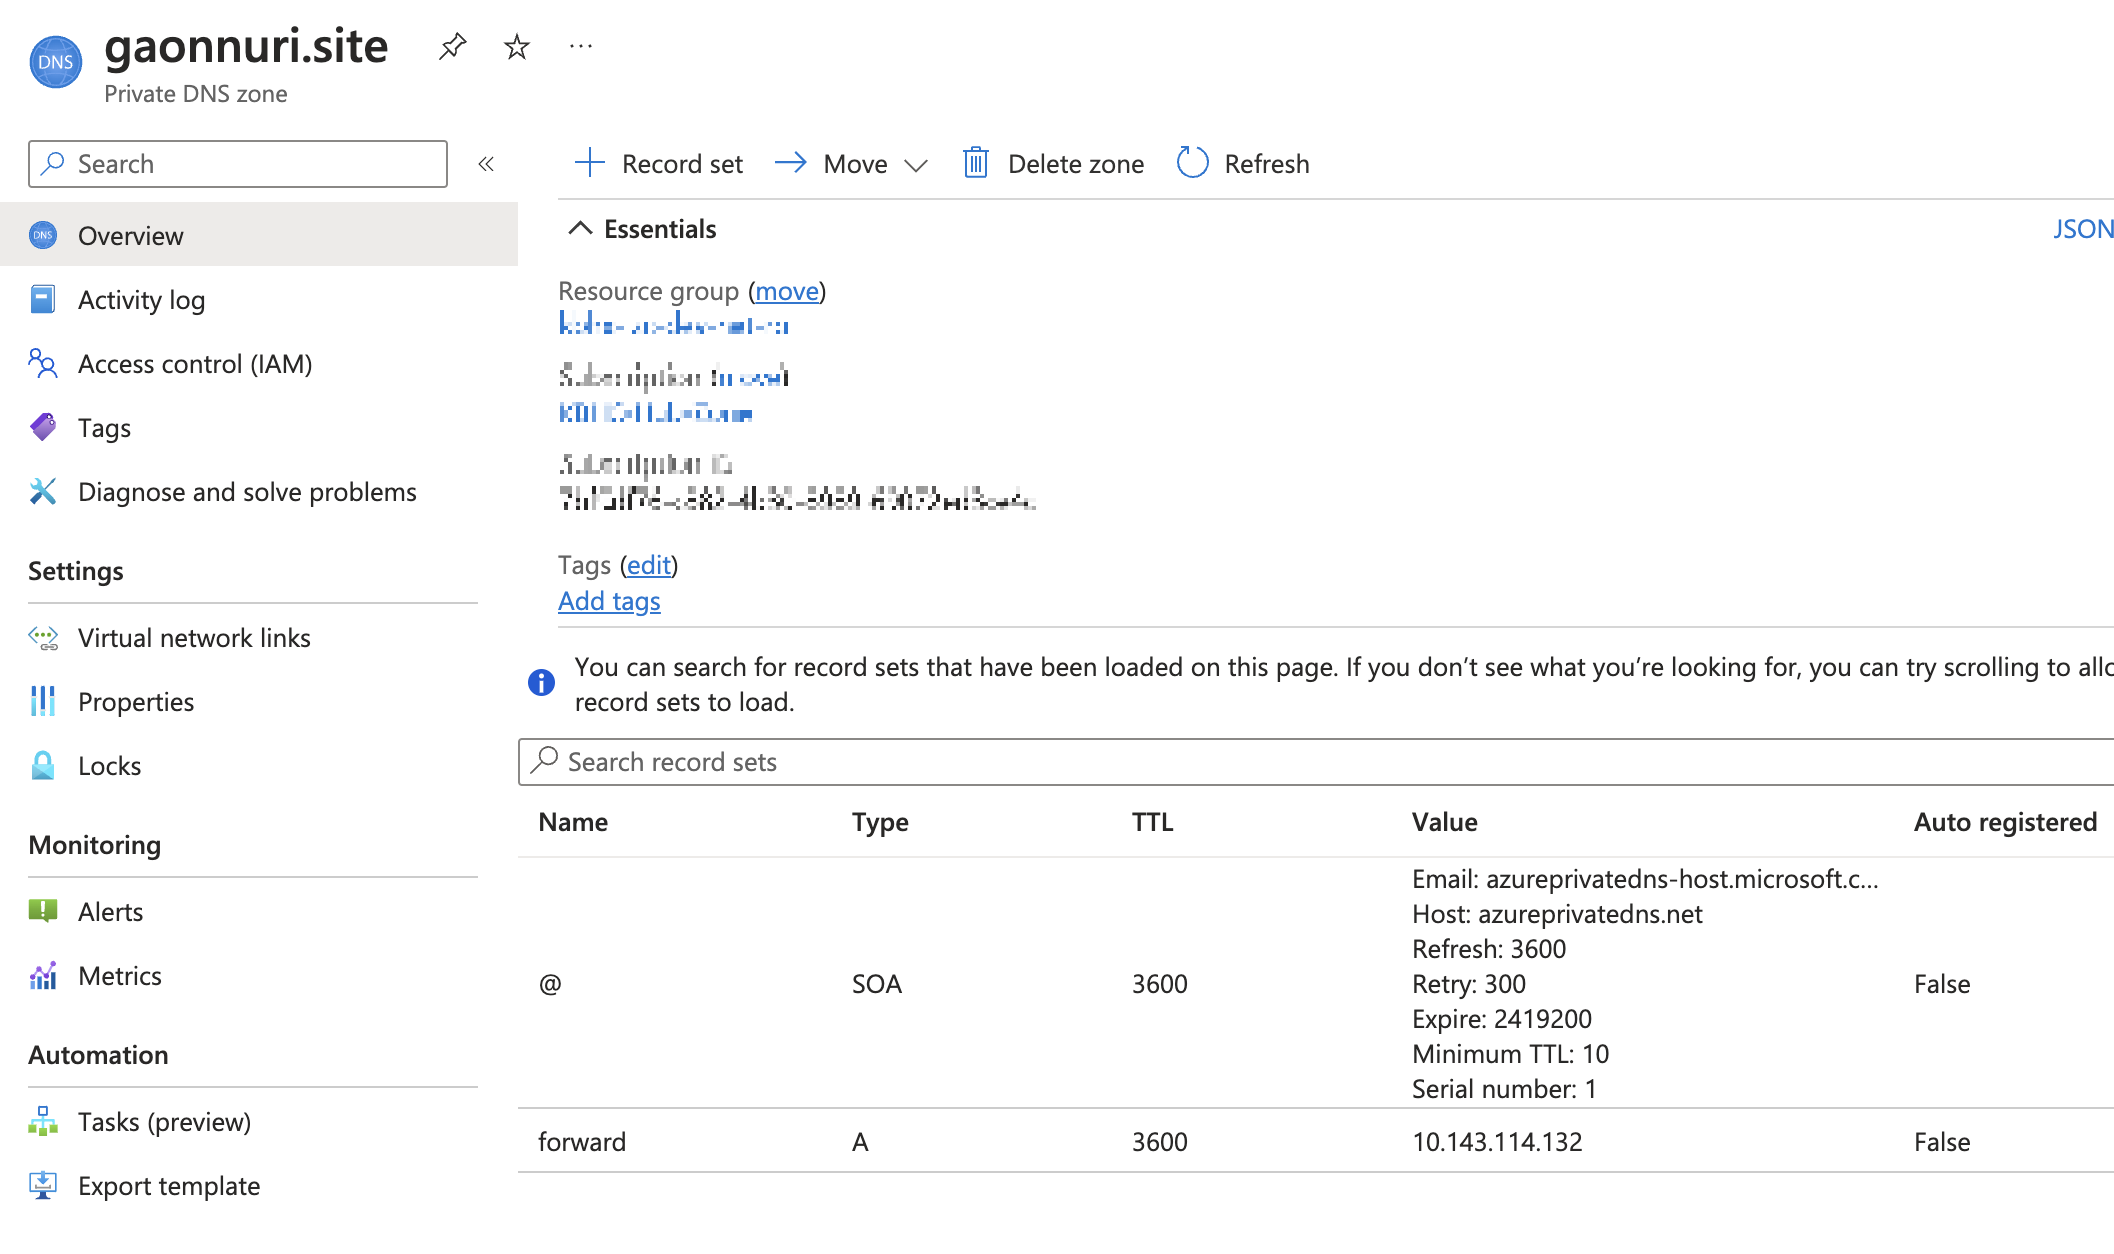Viewport: 2114px width, 1254px height.
Task: Collapse the left navigation pane
Action: [x=486, y=164]
